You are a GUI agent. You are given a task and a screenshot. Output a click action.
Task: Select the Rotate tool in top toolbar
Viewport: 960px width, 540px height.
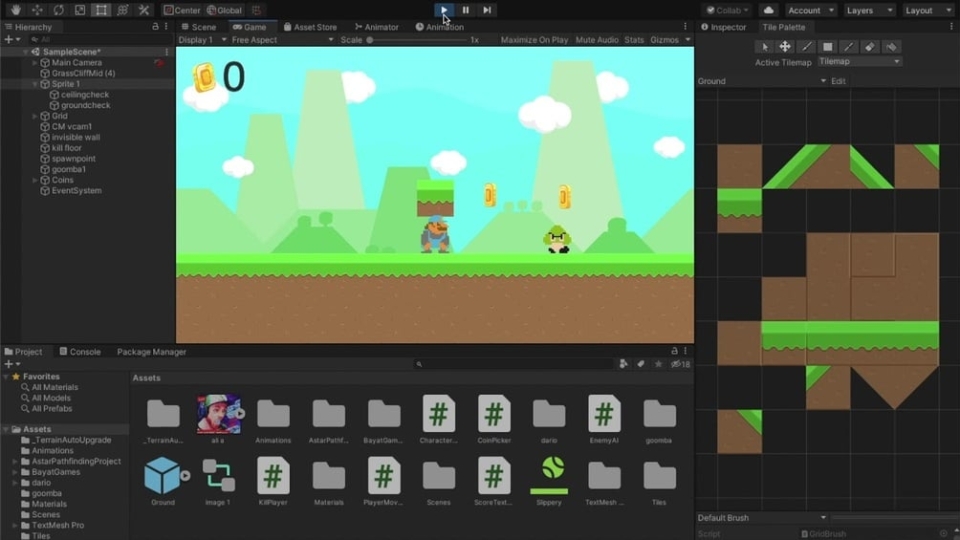tap(58, 10)
